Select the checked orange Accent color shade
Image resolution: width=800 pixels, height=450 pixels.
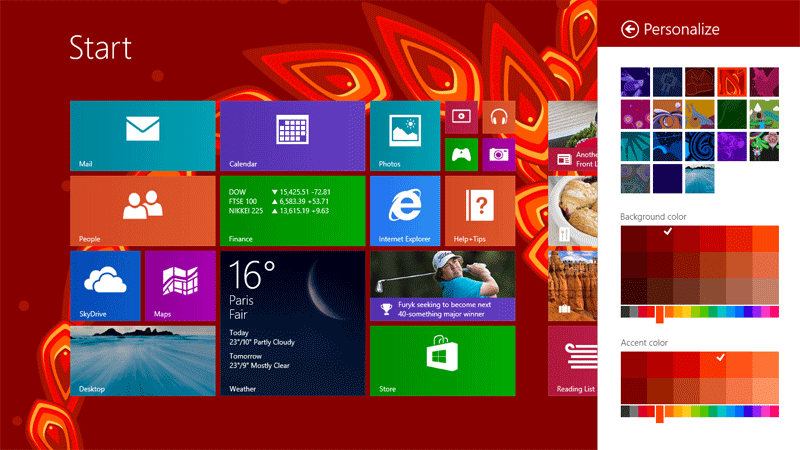coord(713,364)
